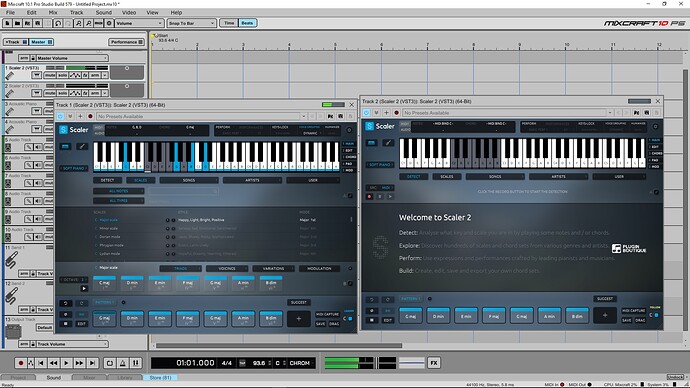Viewport: 690px width, 388px height.
Task: Open the Sound menu
Action: tap(103, 12)
